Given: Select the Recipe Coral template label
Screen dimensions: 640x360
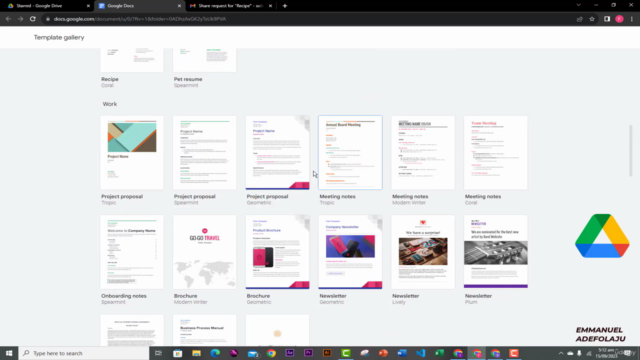Looking at the screenshot, I should [110, 82].
